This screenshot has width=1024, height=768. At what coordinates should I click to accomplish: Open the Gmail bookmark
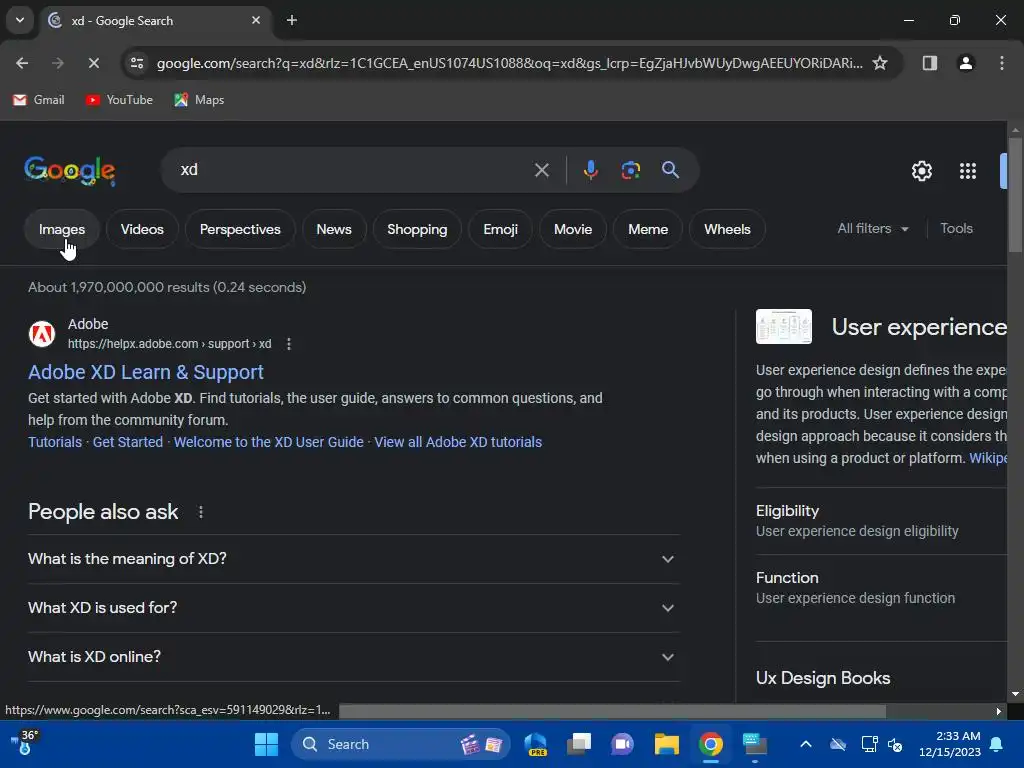(39, 100)
